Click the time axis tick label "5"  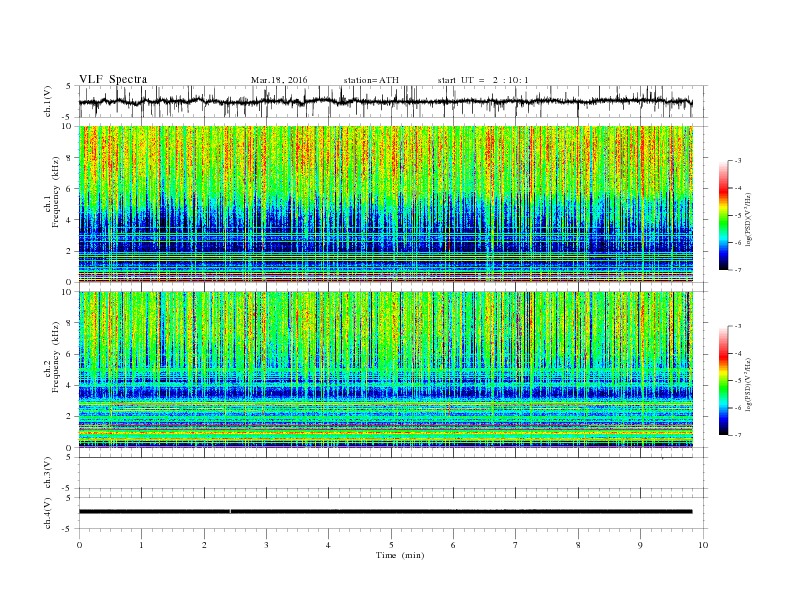point(391,545)
